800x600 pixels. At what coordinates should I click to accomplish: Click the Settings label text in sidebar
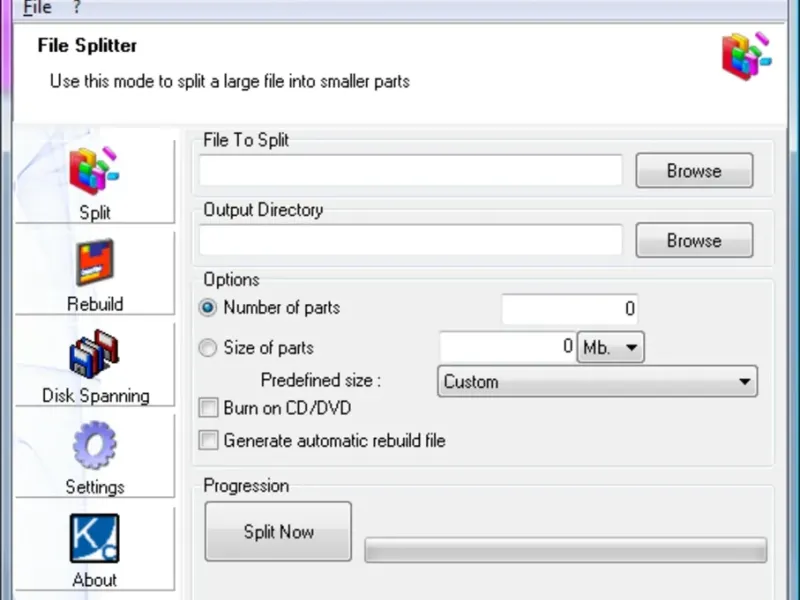[95, 487]
